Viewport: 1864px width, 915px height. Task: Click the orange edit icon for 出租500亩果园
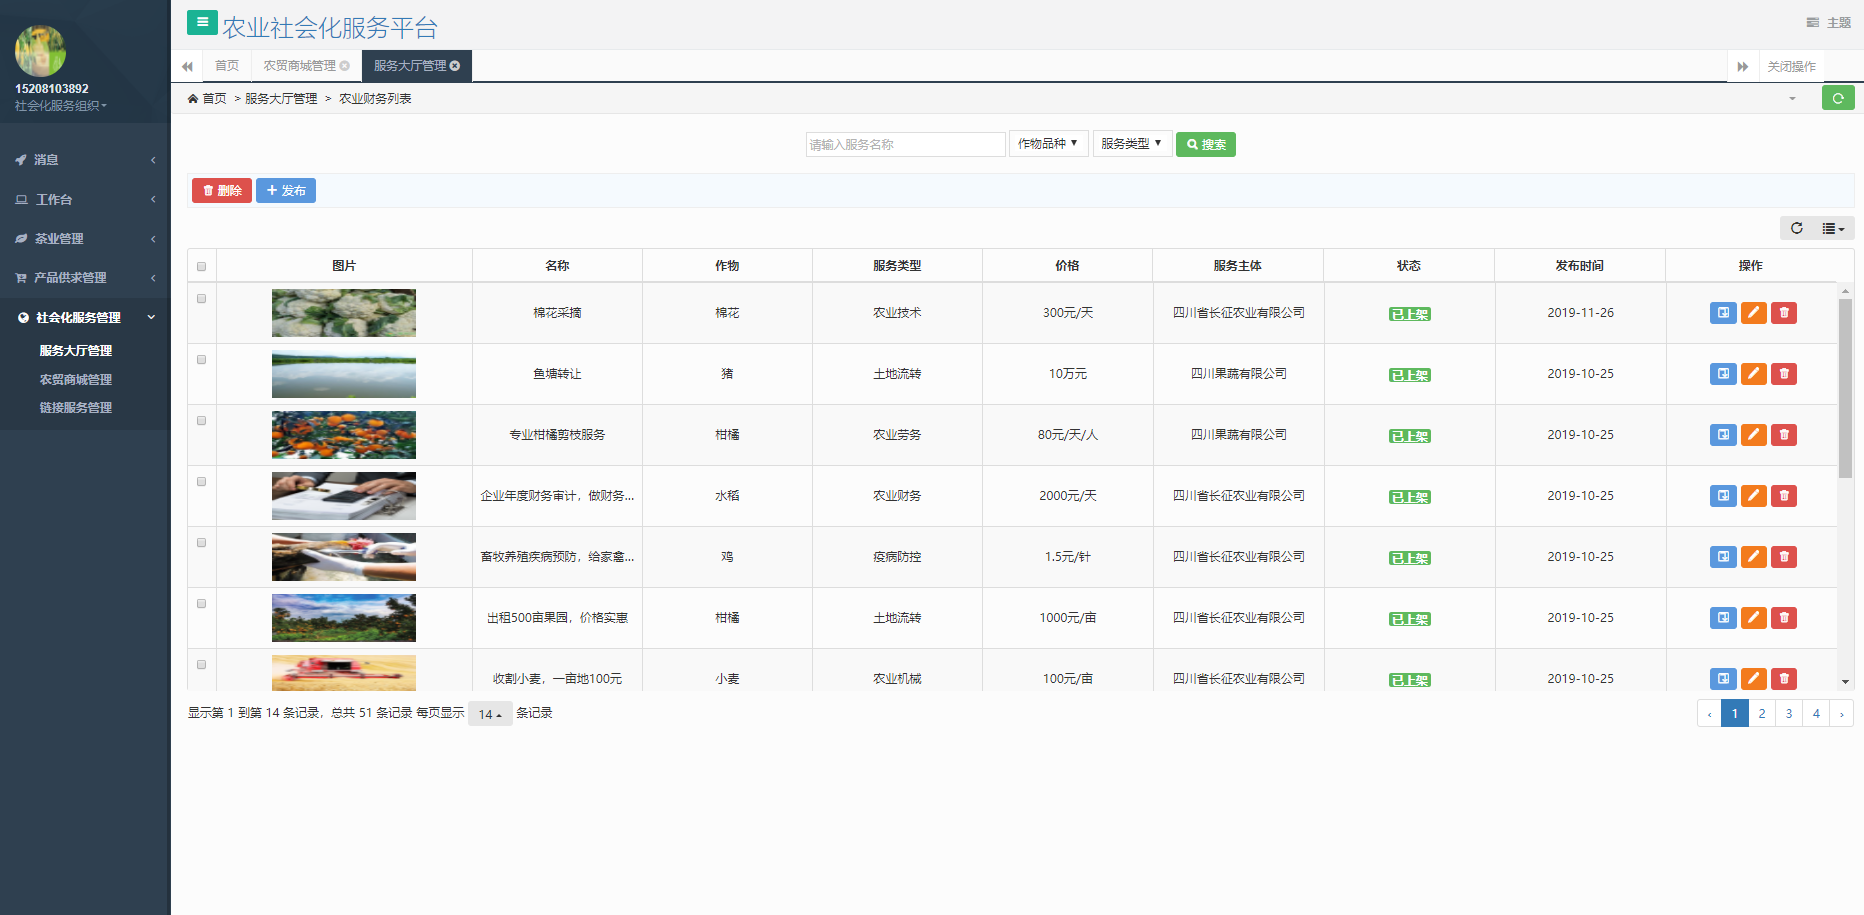pos(1753,618)
